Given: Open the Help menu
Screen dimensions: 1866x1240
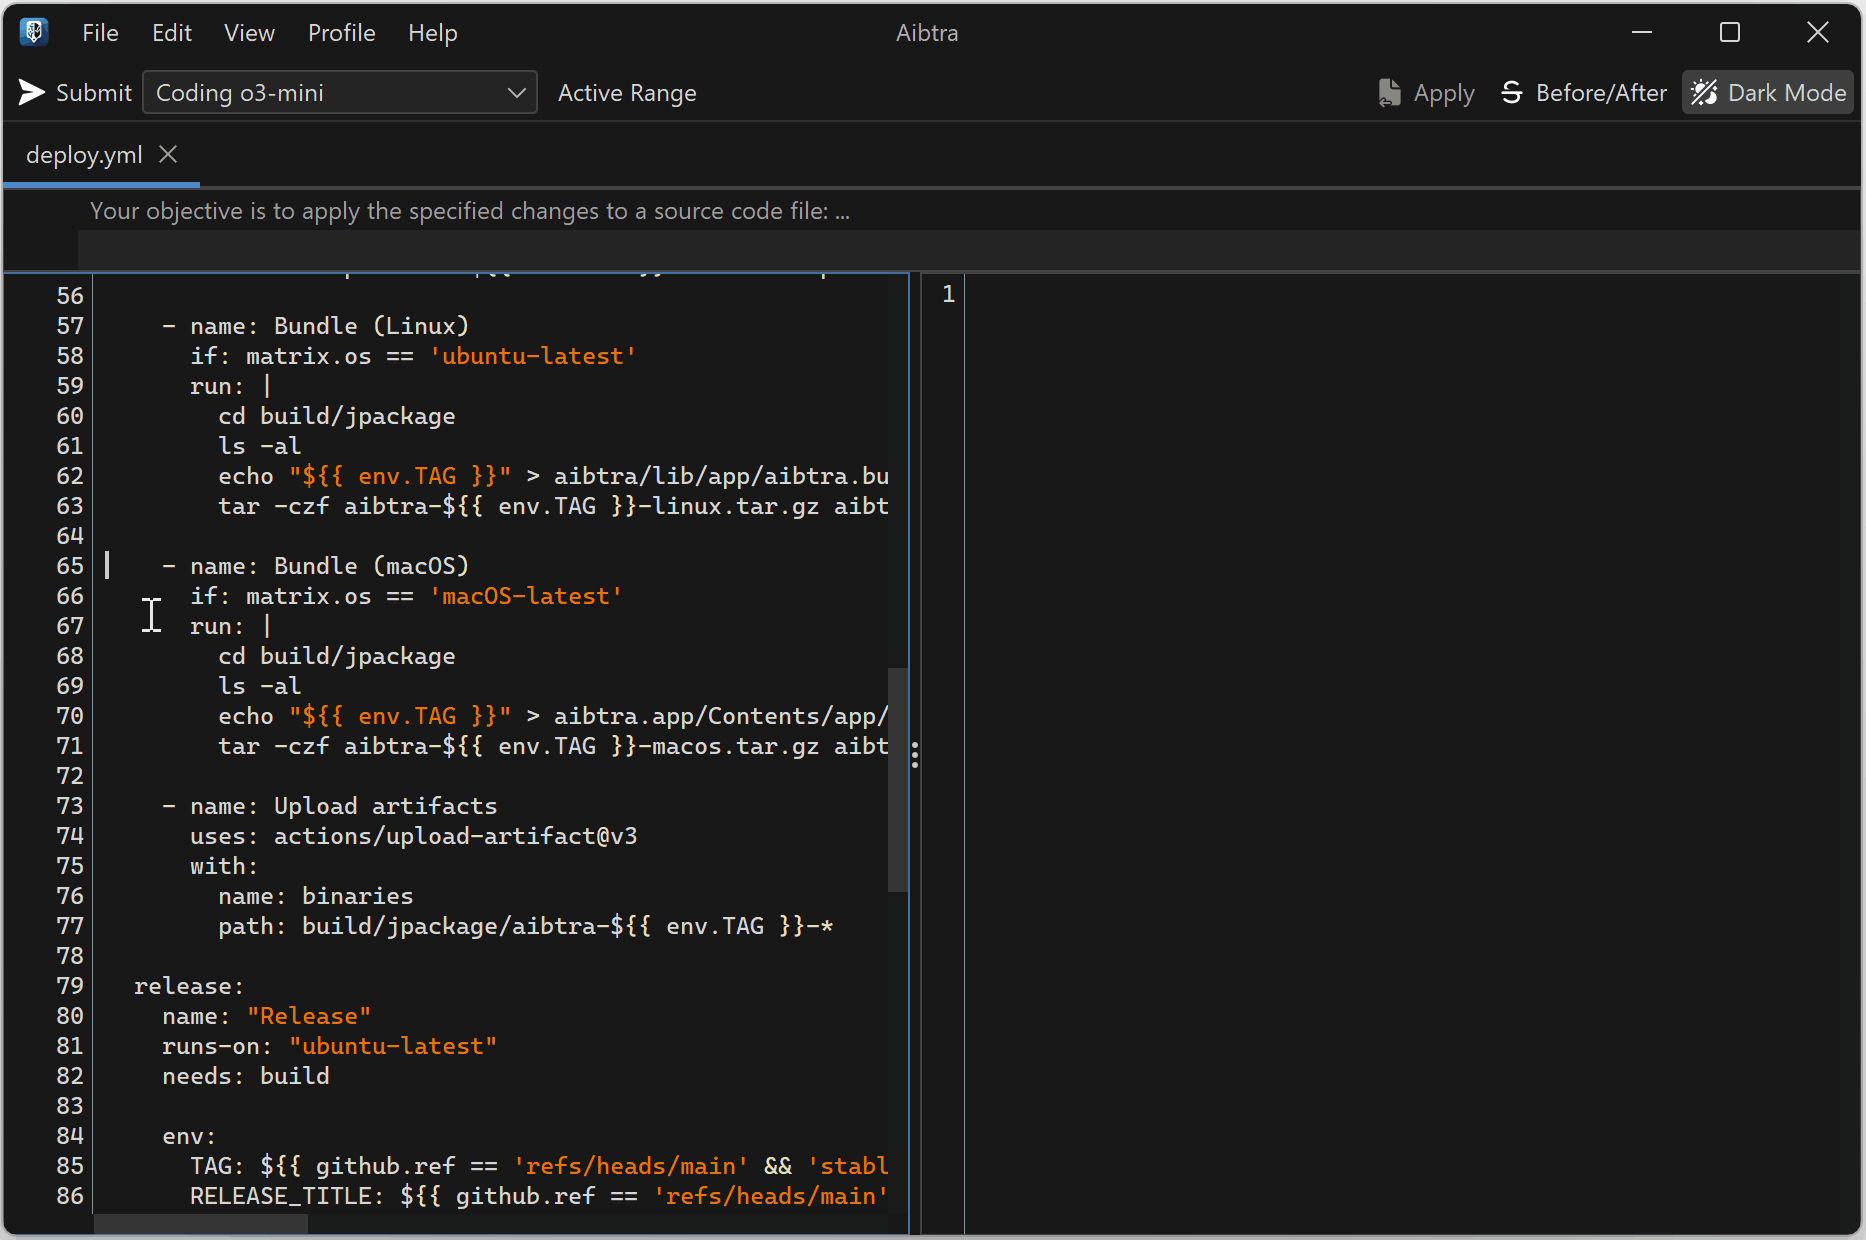Looking at the screenshot, I should (432, 33).
